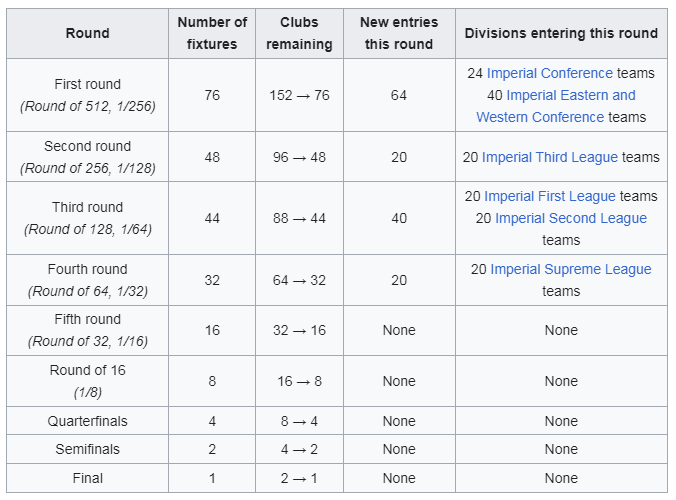The image size is (676, 500).
Task: Click the 152 → 76 clubs remaining cell
Action: pyautogui.click(x=299, y=95)
